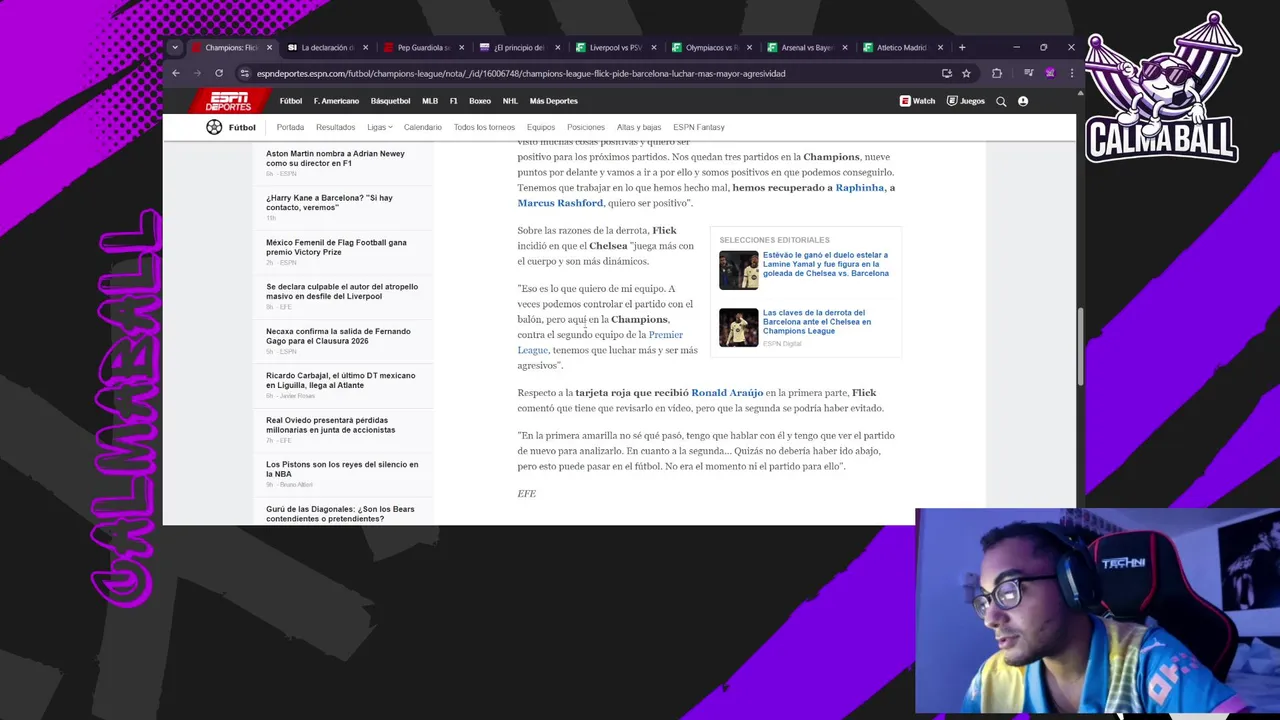
Task: Go to the Portada subnav link
Action: 290,127
